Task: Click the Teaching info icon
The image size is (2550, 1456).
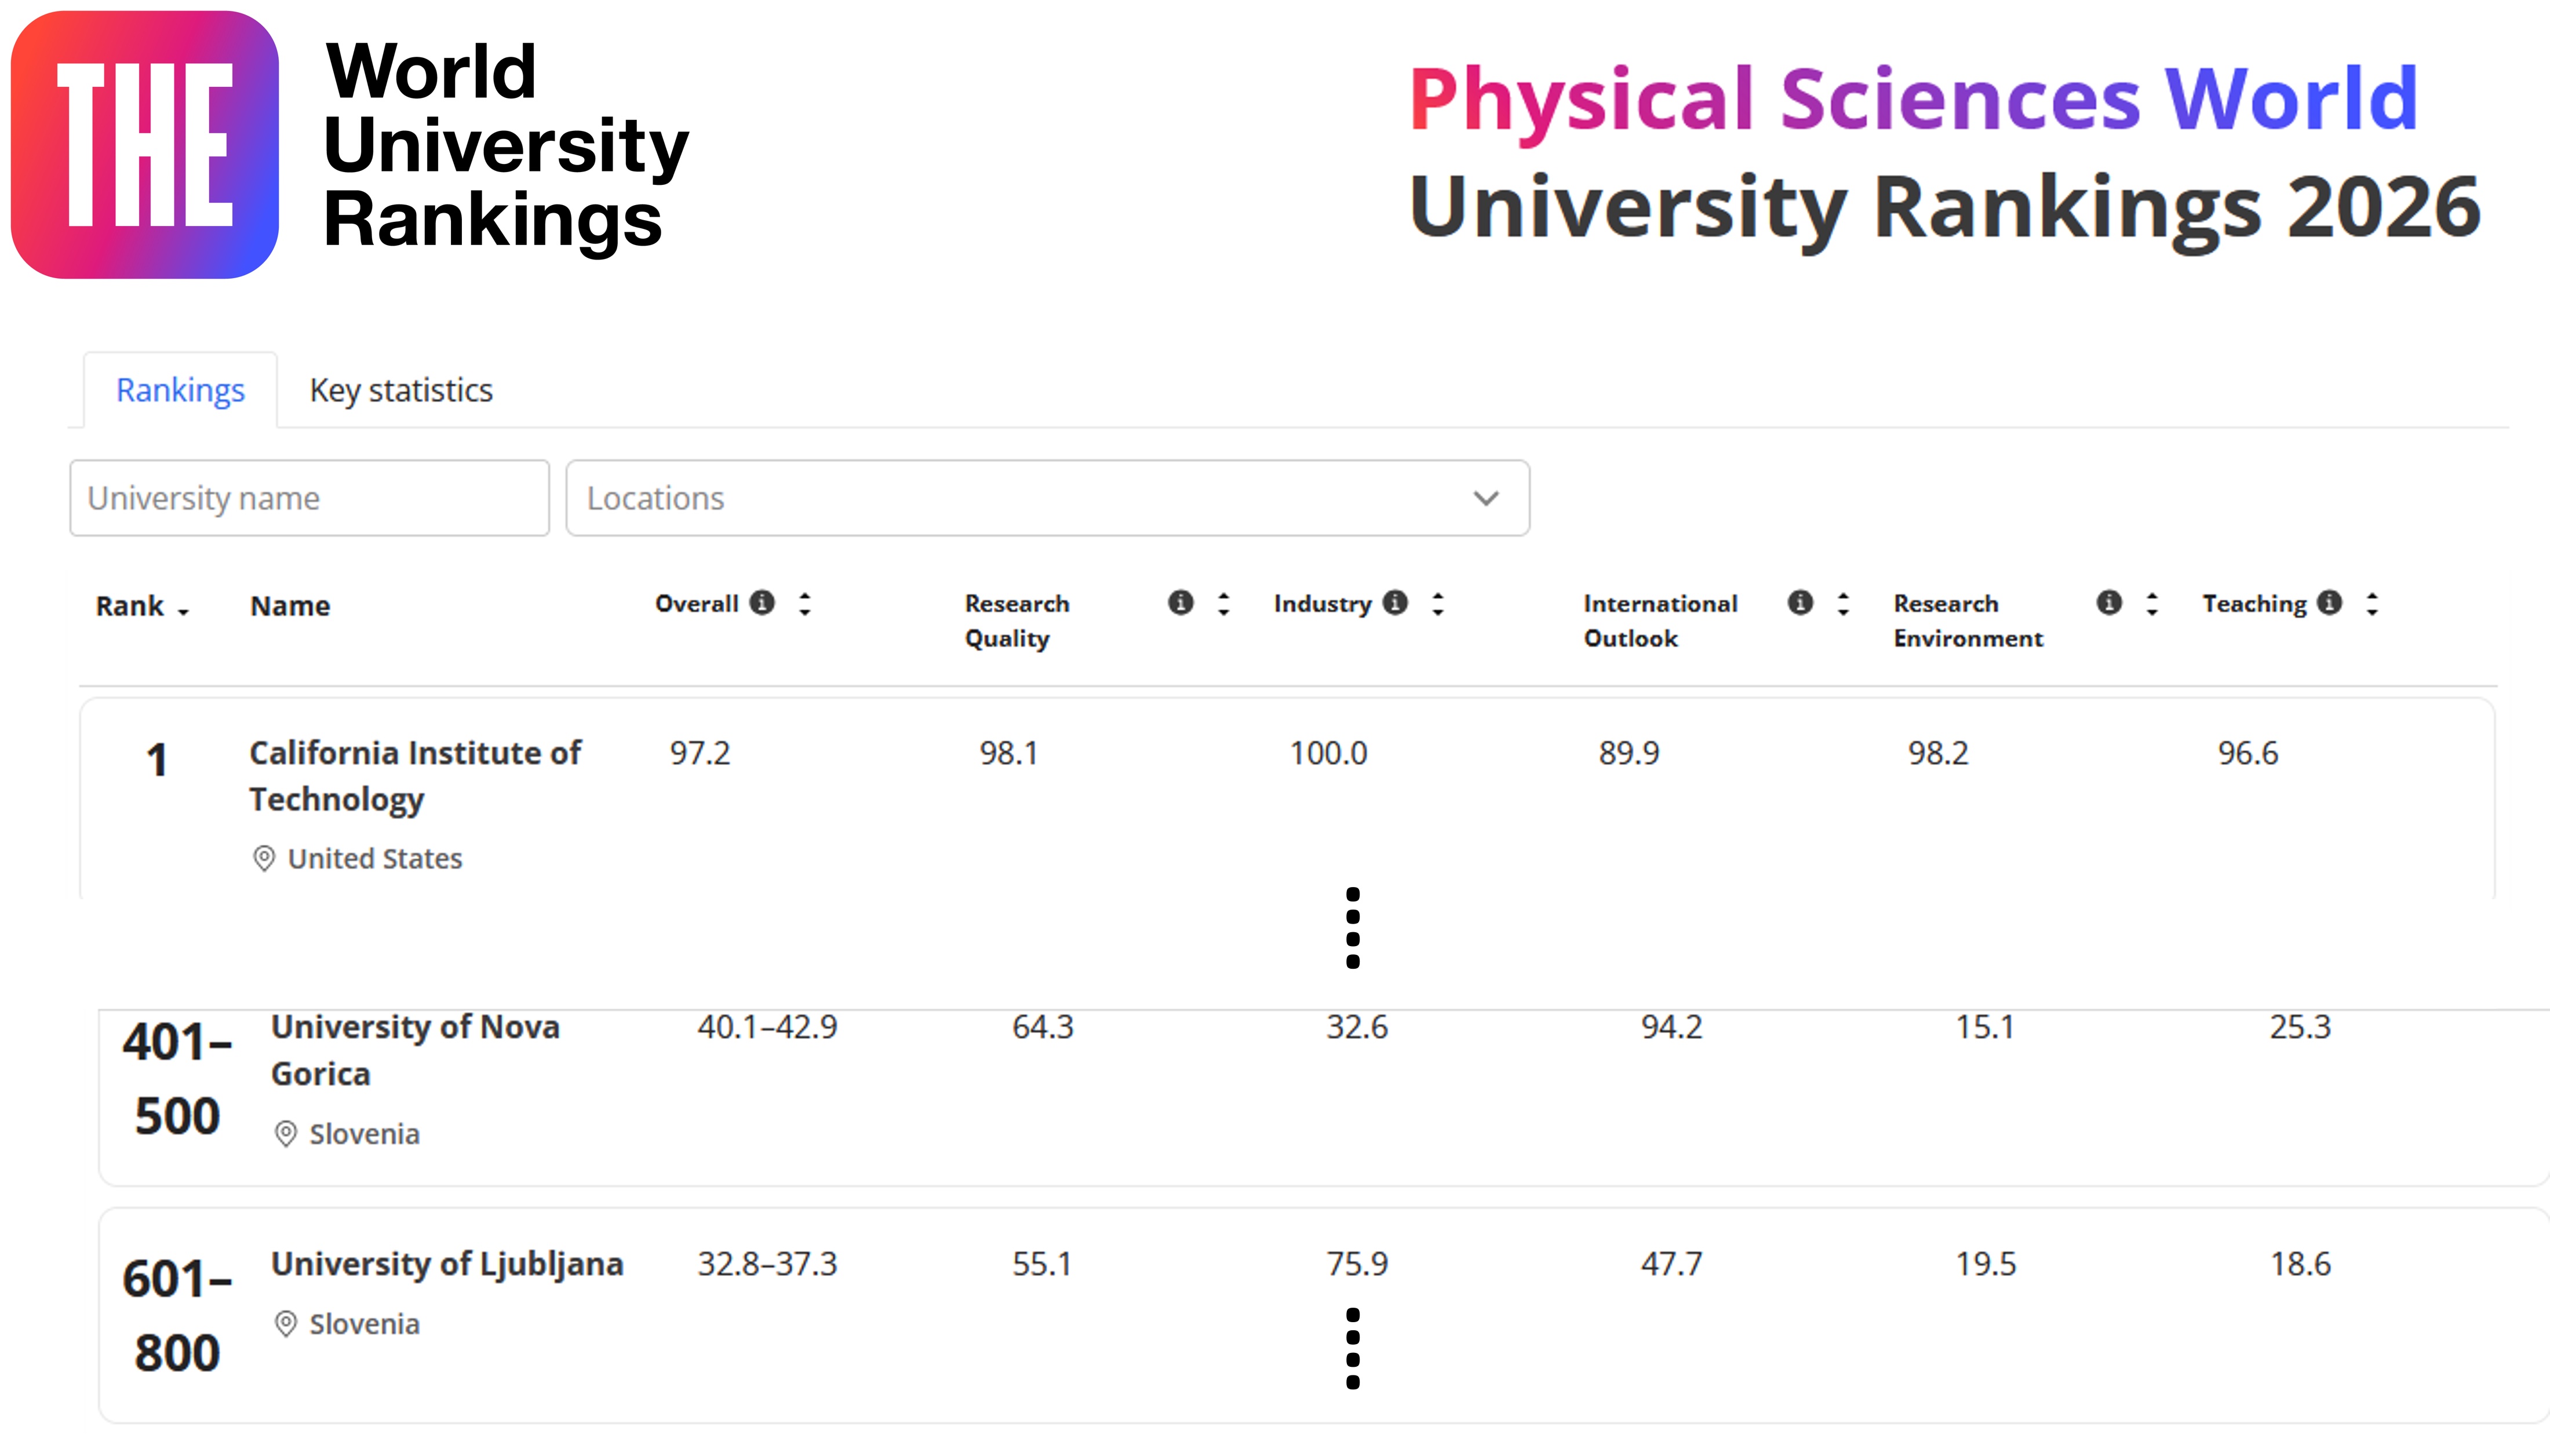Action: [x=2329, y=603]
